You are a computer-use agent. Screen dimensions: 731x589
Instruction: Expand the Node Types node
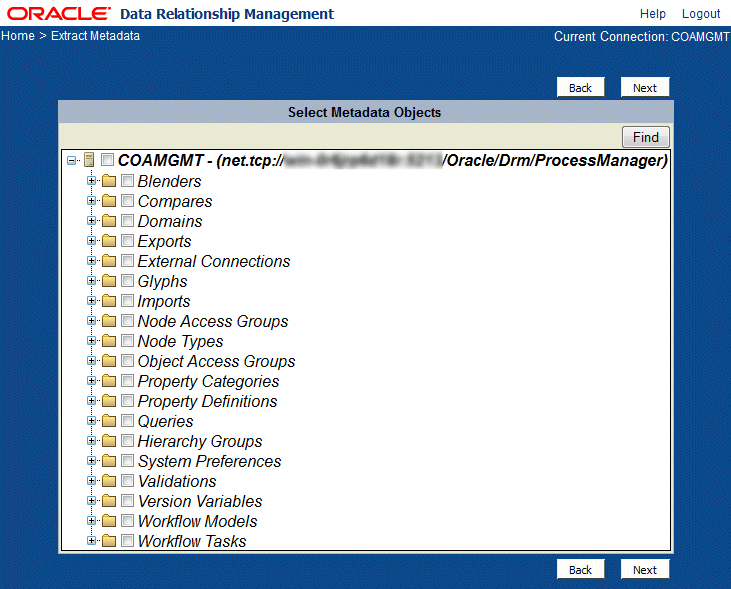click(x=91, y=341)
